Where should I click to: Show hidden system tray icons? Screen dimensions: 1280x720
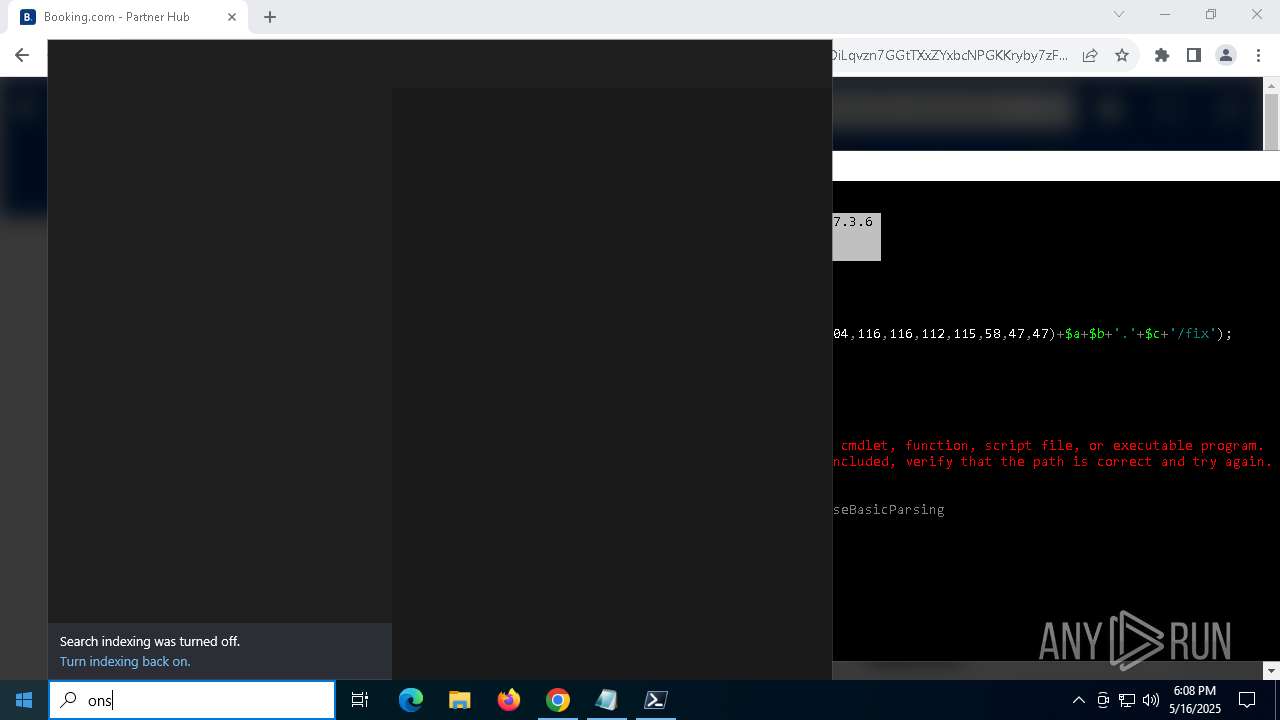(1079, 700)
